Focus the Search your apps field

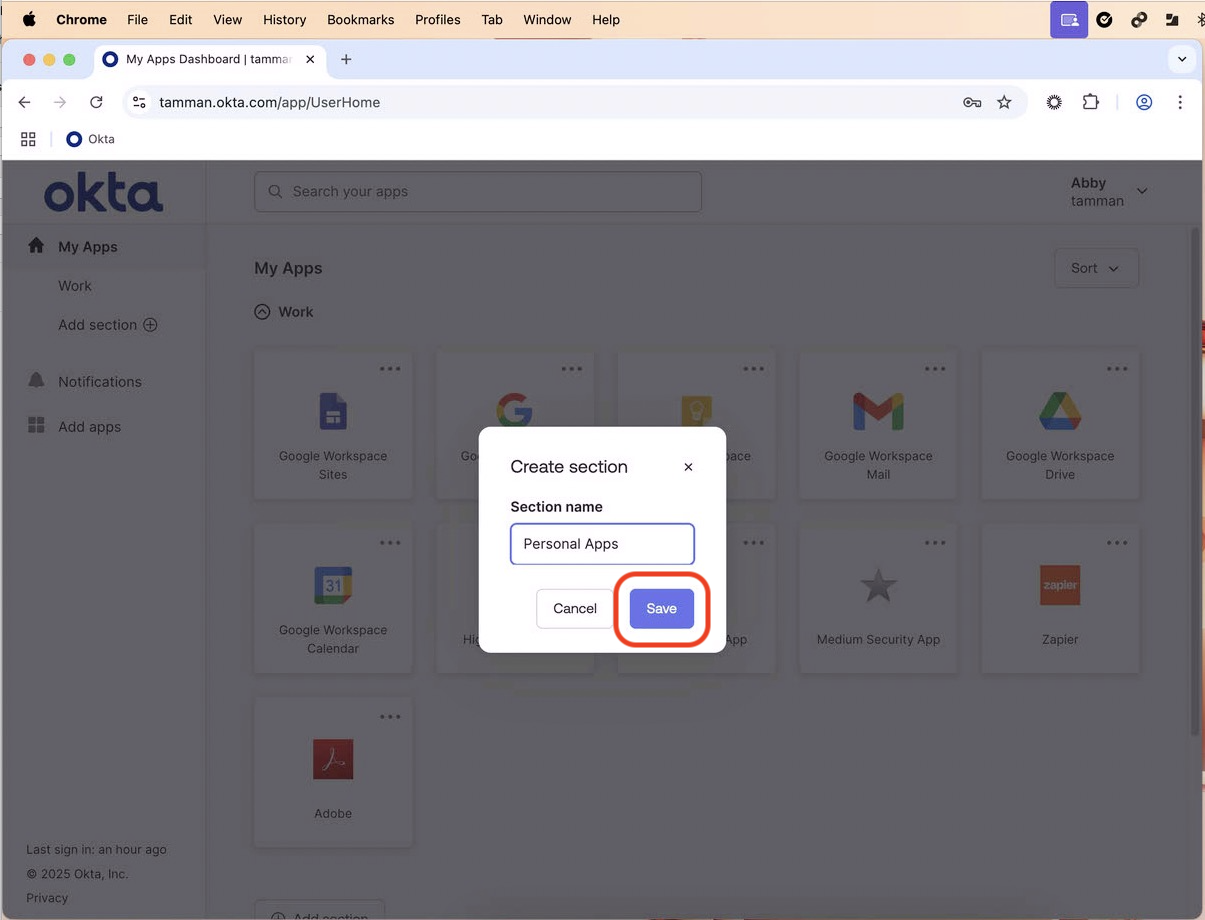(478, 191)
